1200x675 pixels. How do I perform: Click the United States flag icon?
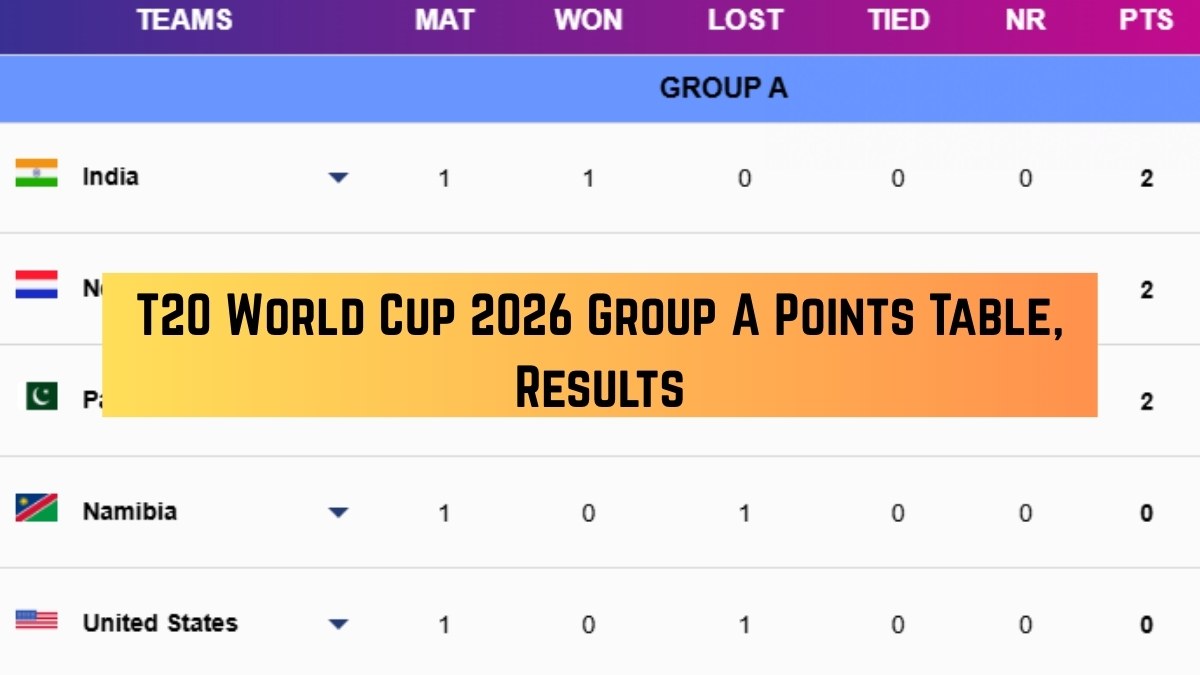(x=36, y=620)
